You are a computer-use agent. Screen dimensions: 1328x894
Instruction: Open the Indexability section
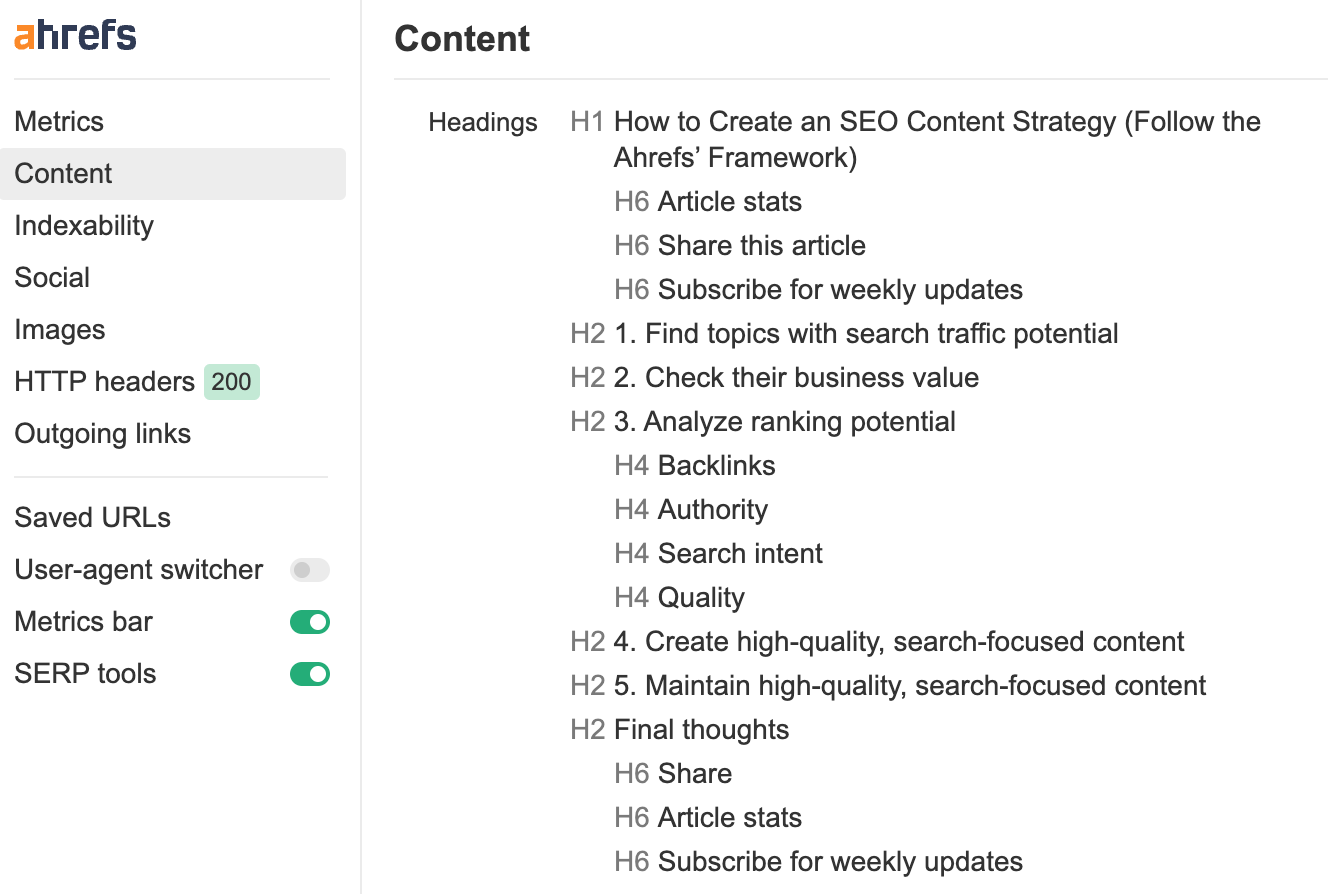[84, 226]
